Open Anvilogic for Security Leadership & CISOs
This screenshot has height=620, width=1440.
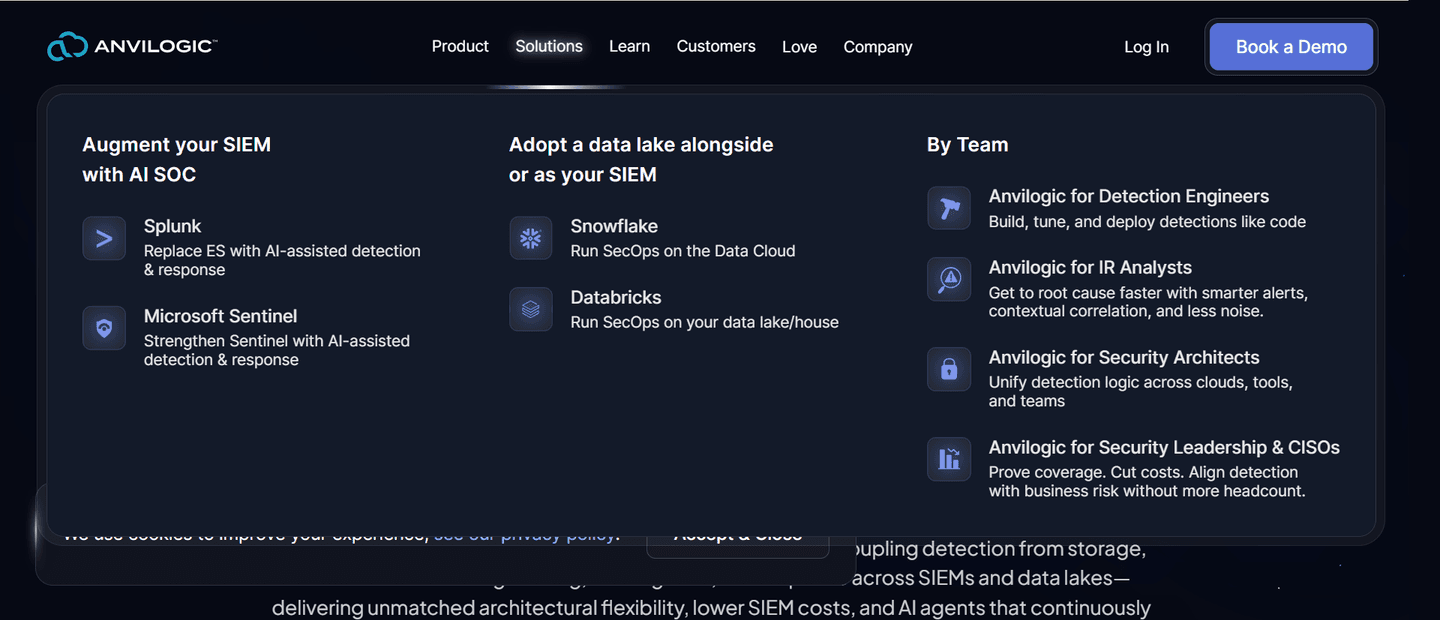pyautogui.click(x=1164, y=447)
